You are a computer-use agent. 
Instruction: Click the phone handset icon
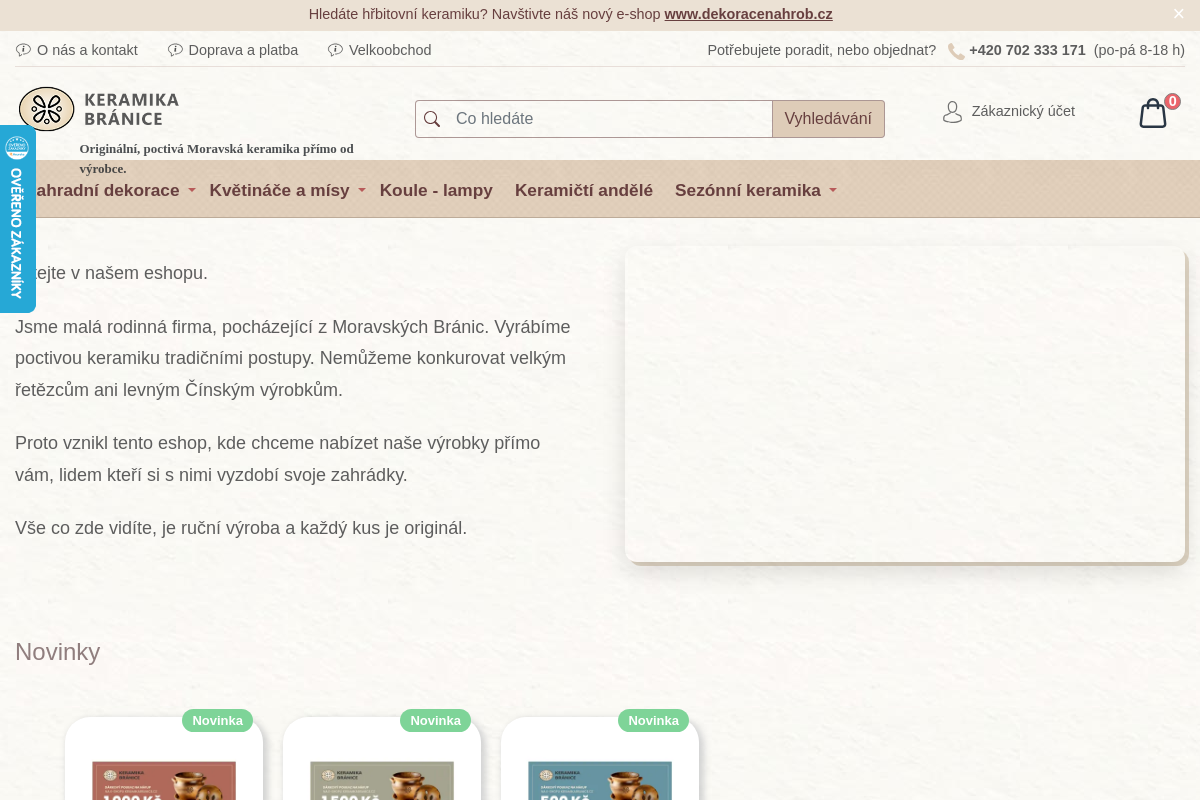pyautogui.click(x=956, y=51)
